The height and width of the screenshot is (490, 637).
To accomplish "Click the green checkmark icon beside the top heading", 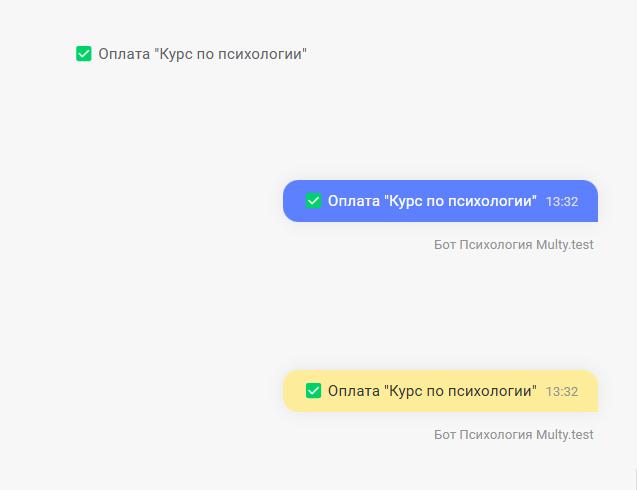I will (x=84, y=54).
